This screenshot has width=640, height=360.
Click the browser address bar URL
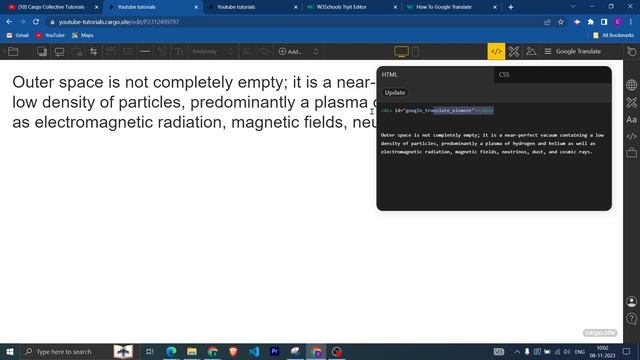pos(119,22)
